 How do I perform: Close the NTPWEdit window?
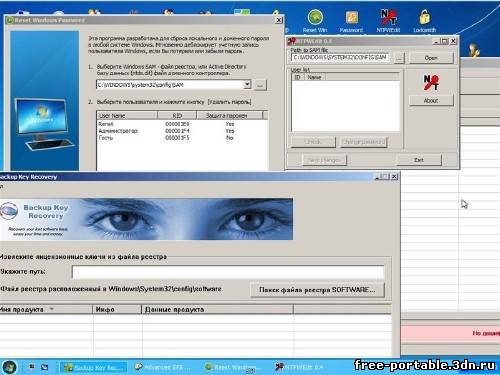pyautogui.click(x=453, y=41)
